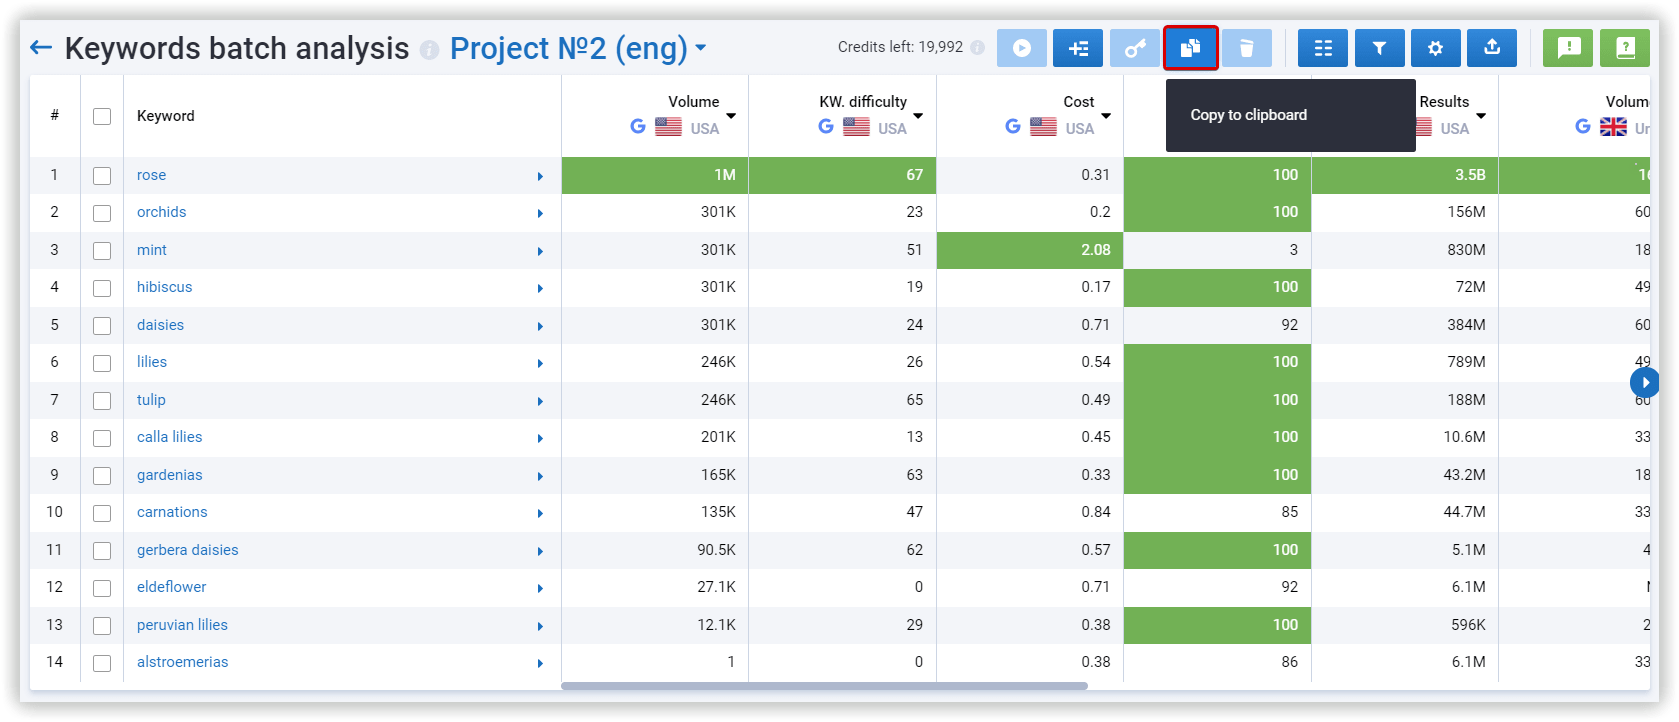This screenshot has width=1679, height=722.
Task: Check the box for rose
Action: 102,175
